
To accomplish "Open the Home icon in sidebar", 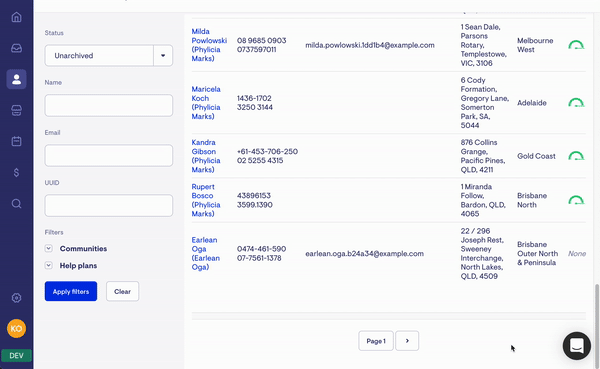I will [x=16, y=17].
